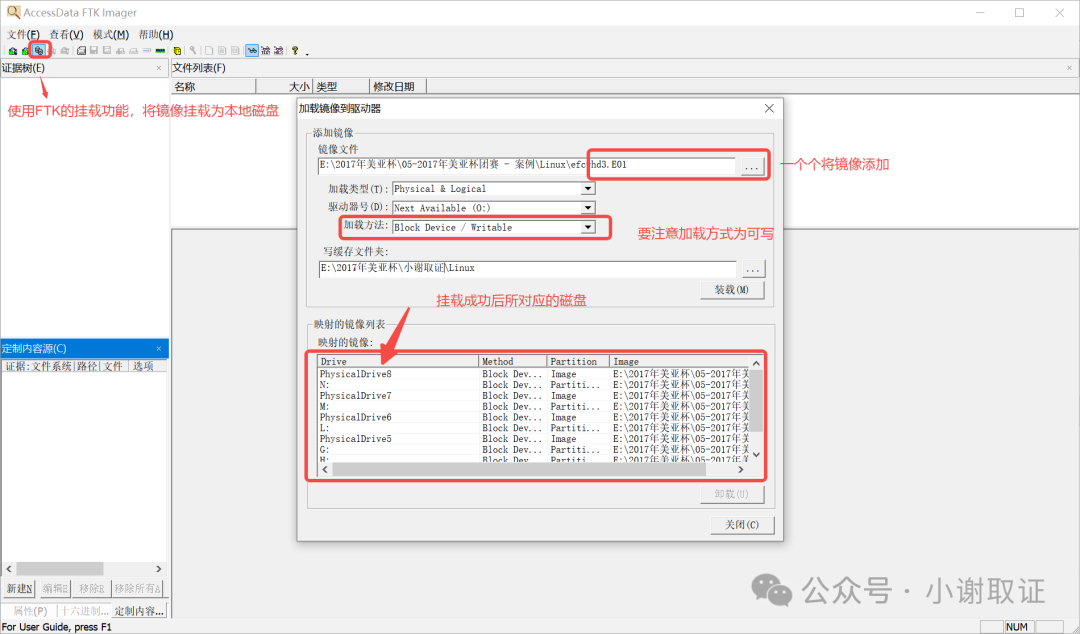Browse for the write cache folder with ...
Viewport: 1080px width, 634px height.
753,269
